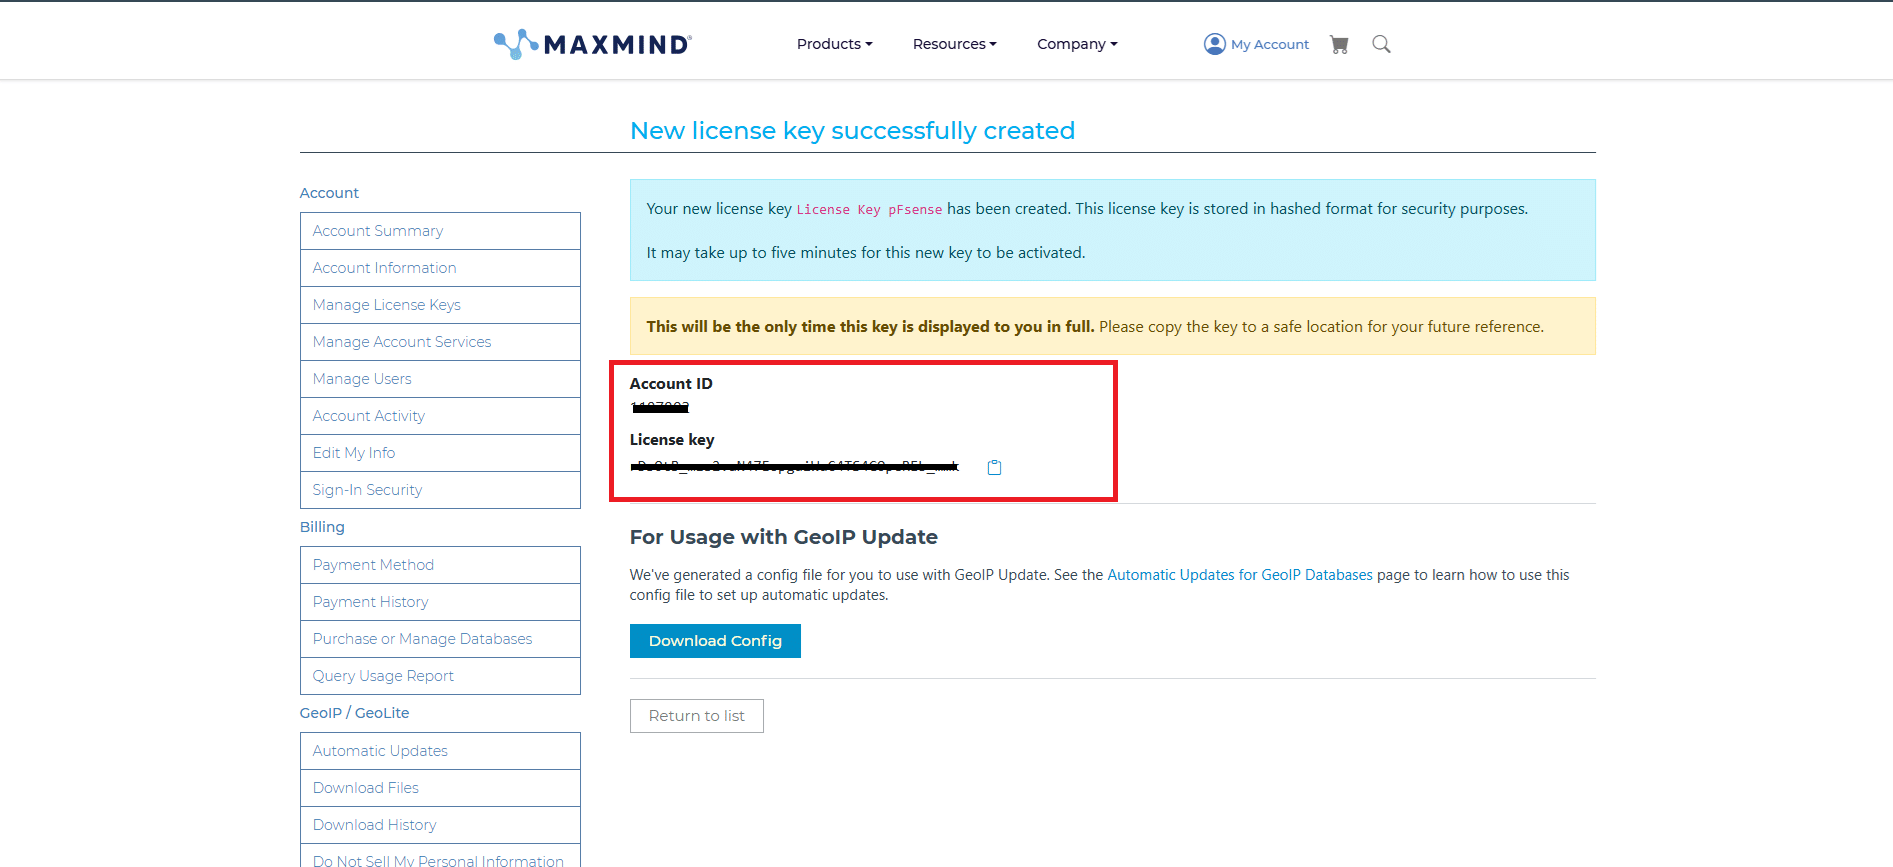The height and width of the screenshot is (867, 1893).
Task: Click the search magnifier icon
Action: [1381, 44]
